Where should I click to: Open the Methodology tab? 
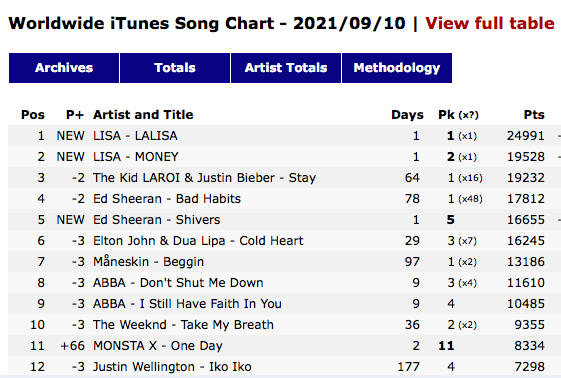pos(397,68)
